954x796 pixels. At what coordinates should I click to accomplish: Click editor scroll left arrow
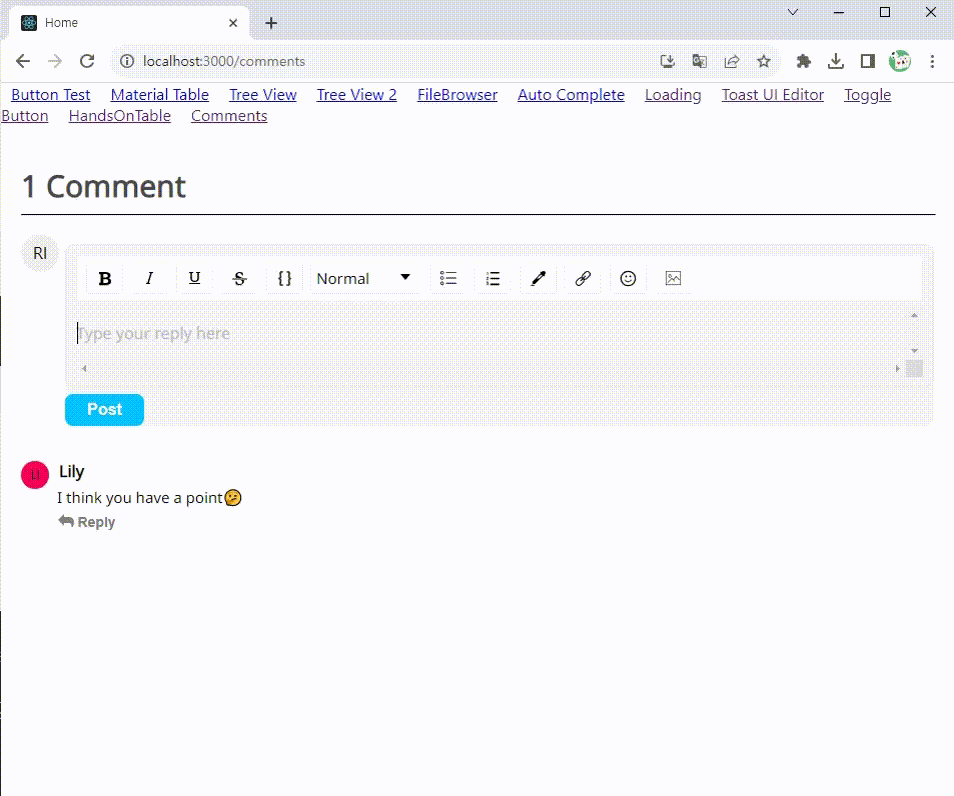tap(84, 368)
